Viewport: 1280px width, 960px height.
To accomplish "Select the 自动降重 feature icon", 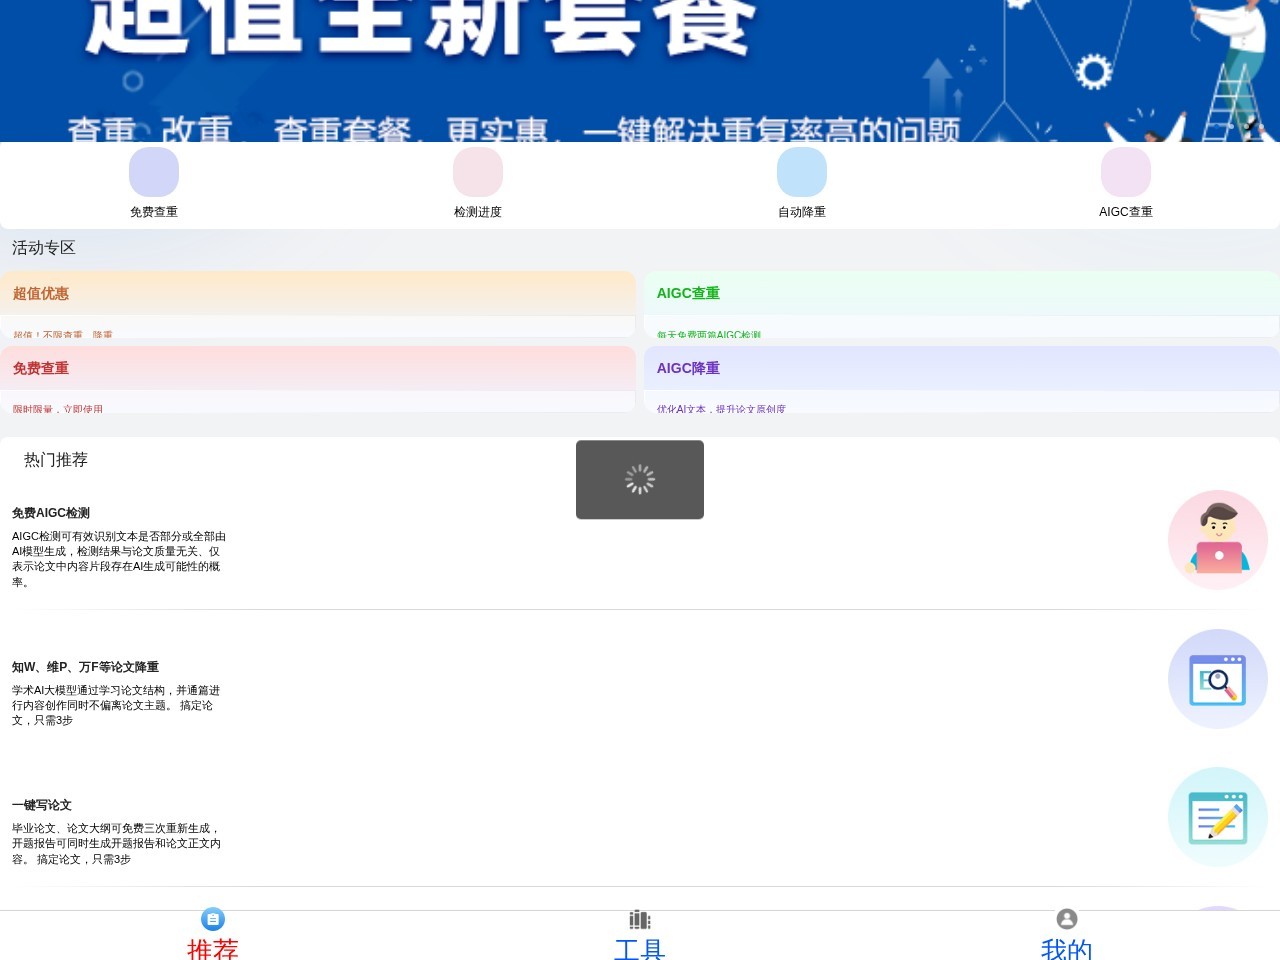I will click(801, 171).
